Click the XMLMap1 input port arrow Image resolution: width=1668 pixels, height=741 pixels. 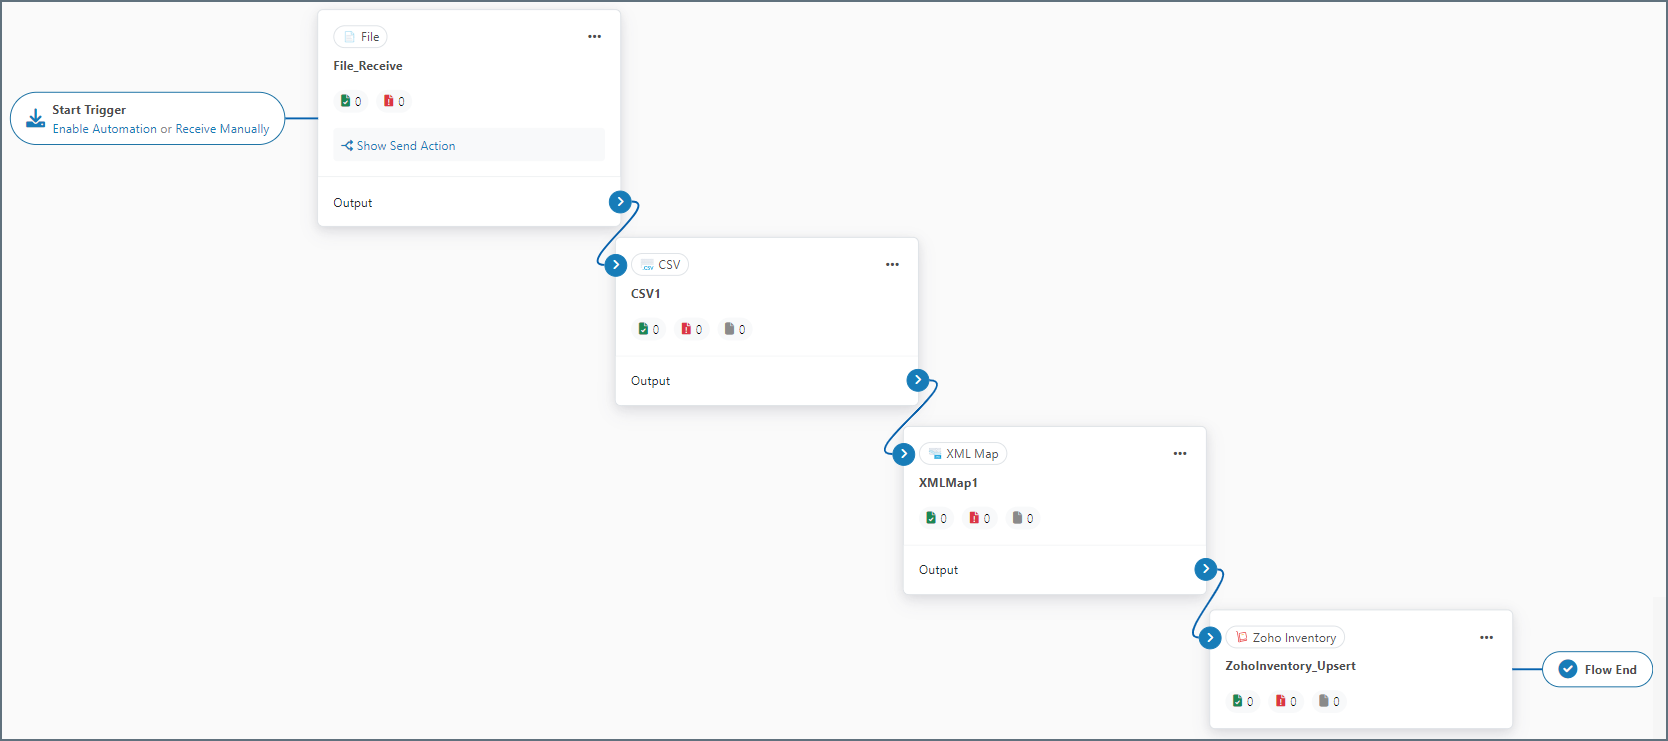(904, 454)
